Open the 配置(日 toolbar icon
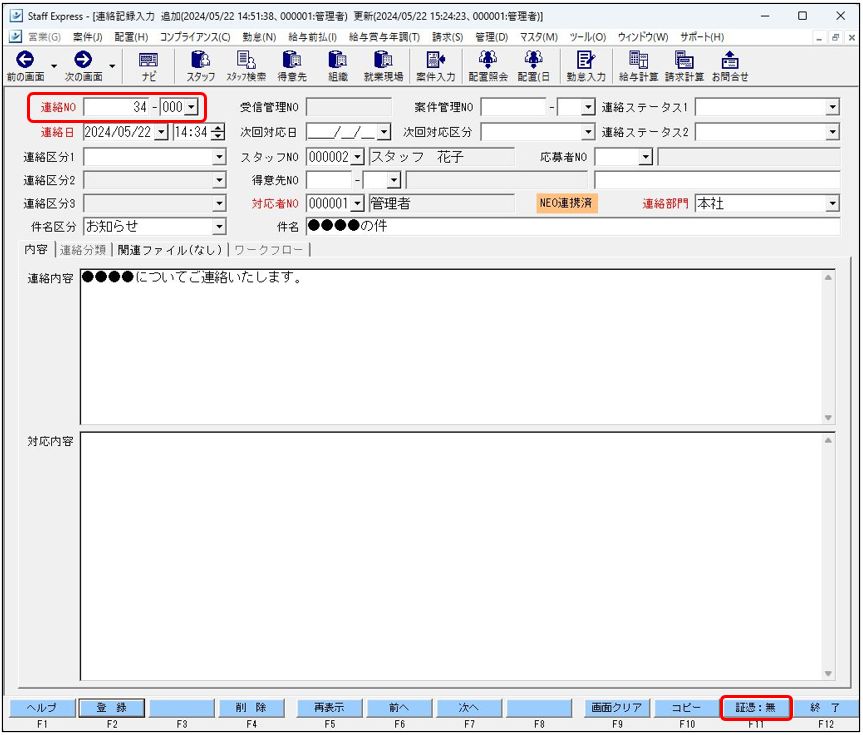863x735 pixels. coord(533,59)
